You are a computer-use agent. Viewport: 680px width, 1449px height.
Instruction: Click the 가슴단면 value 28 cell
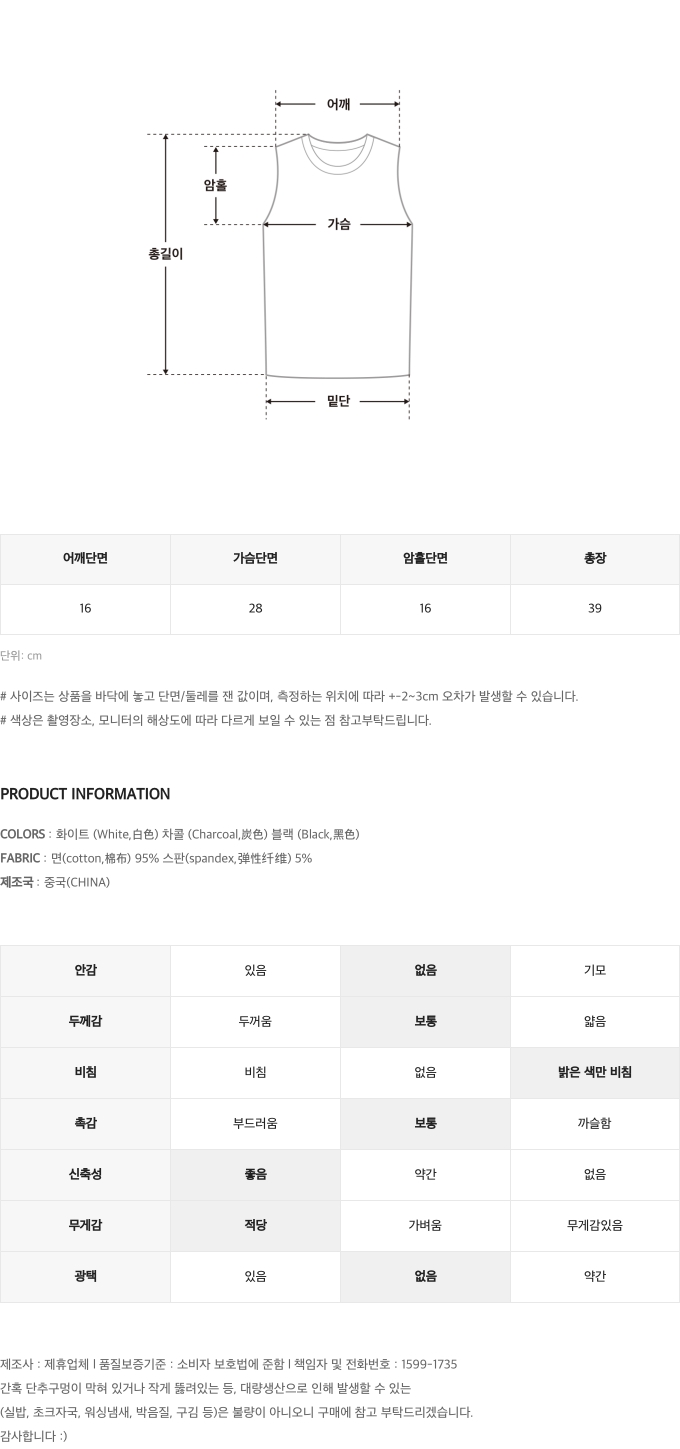(x=255, y=609)
